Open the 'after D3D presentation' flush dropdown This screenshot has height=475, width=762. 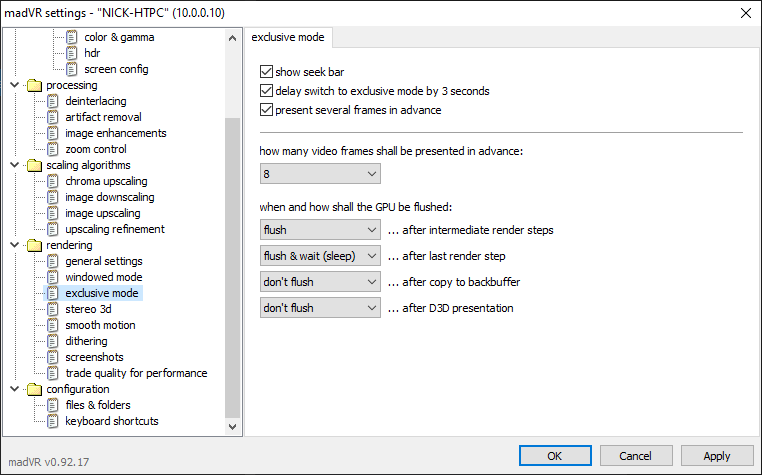tap(319, 308)
